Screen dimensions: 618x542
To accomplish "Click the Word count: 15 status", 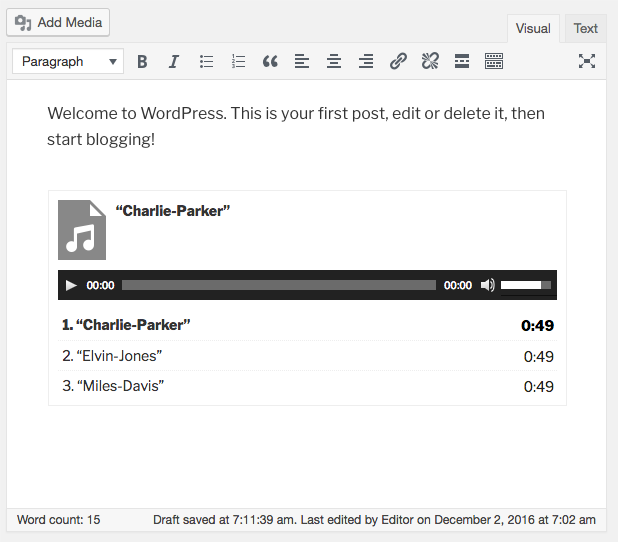I will click(58, 520).
